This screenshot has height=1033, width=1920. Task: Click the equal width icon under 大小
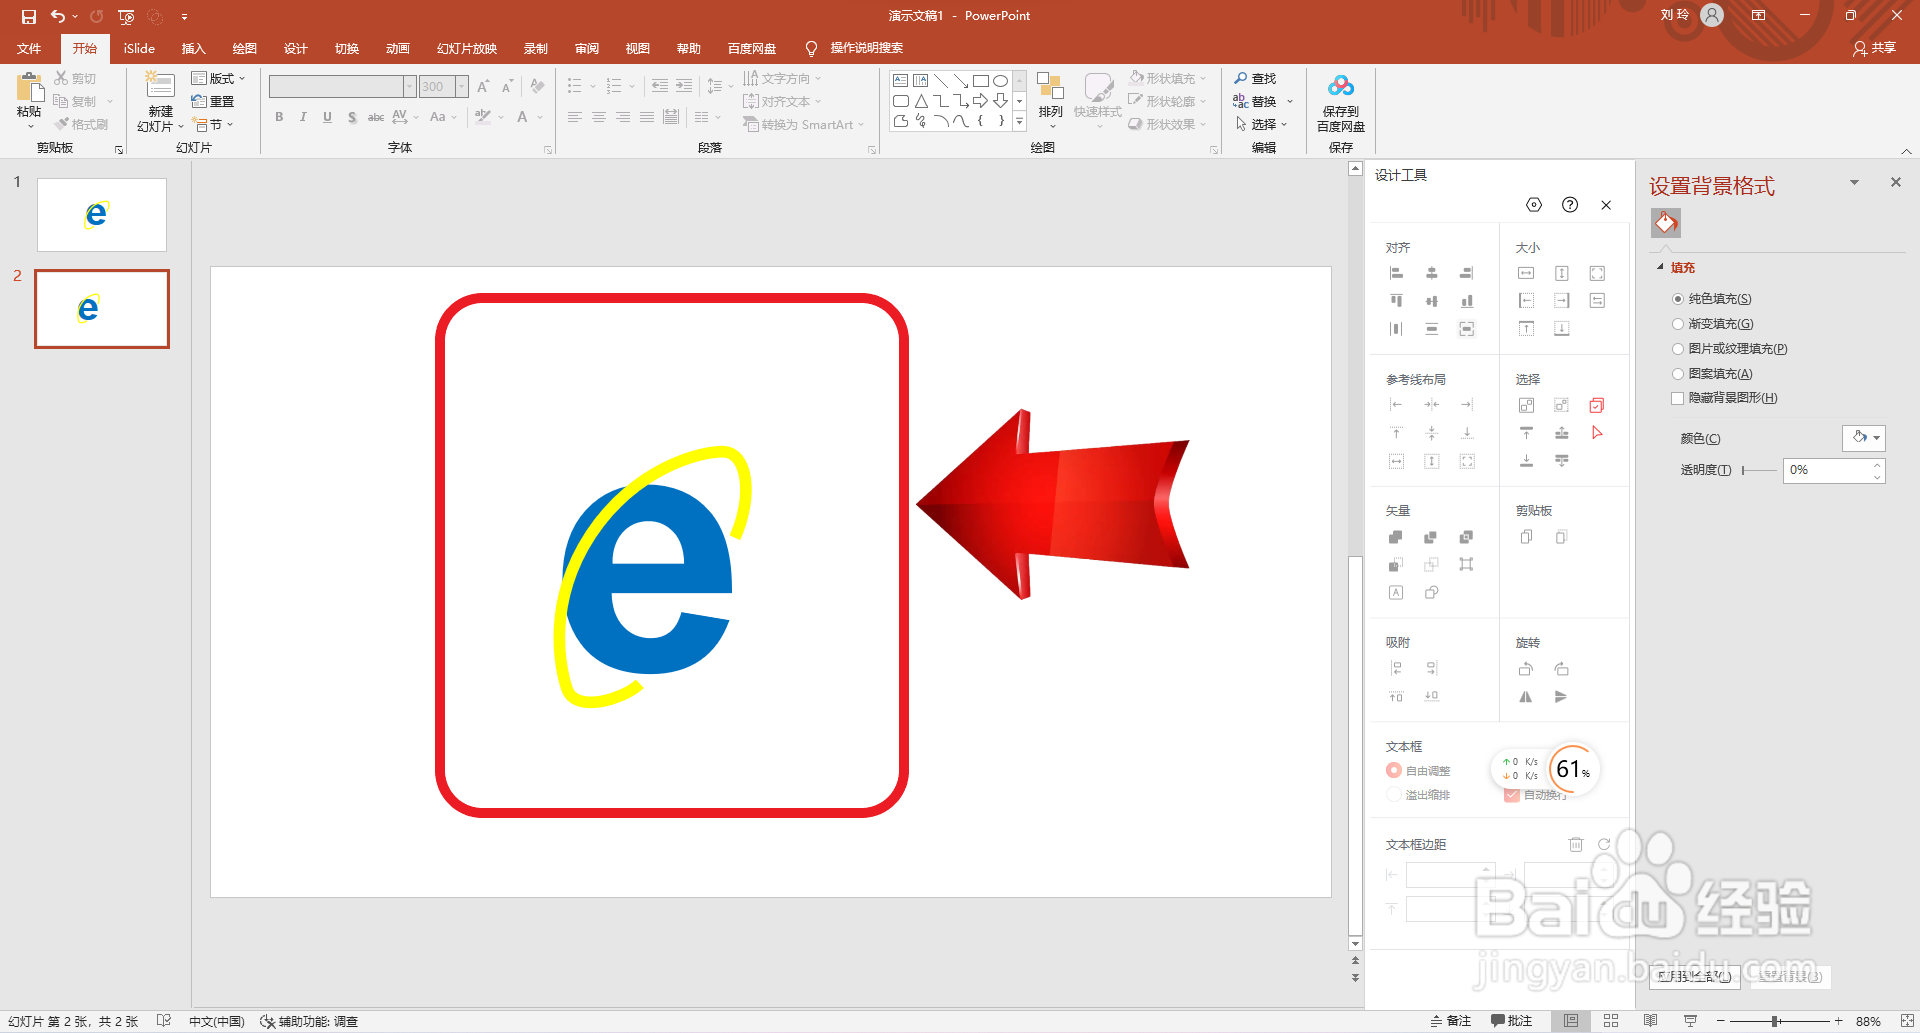pyautogui.click(x=1526, y=273)
